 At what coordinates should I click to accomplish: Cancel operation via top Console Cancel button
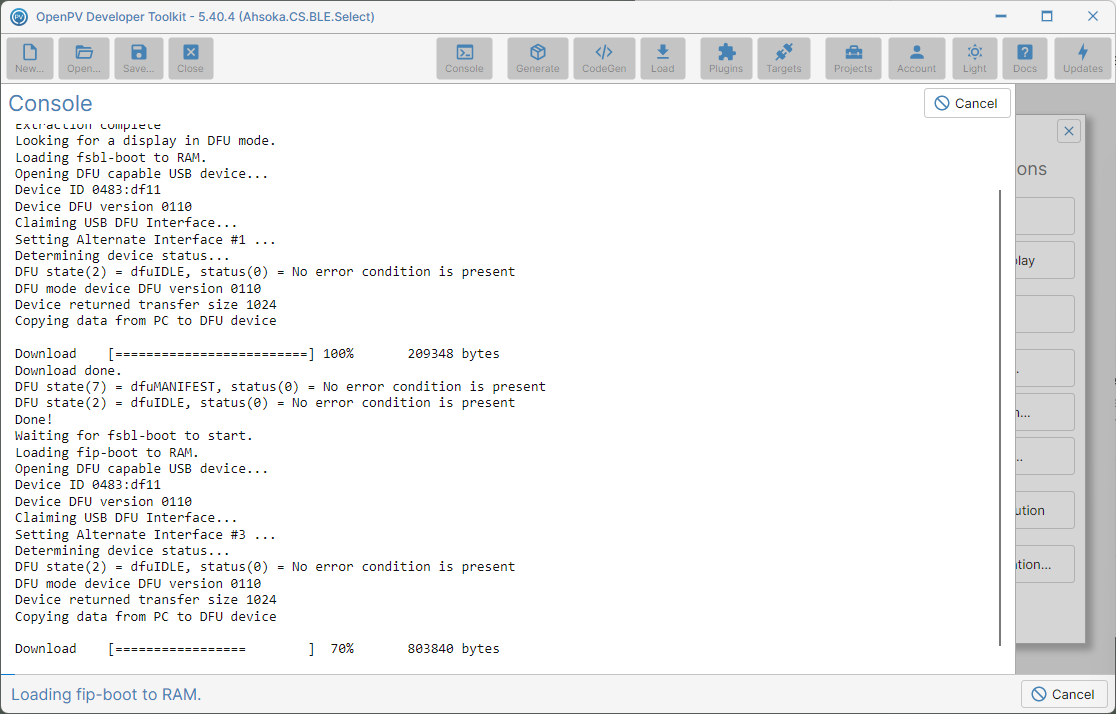point(967,103)
